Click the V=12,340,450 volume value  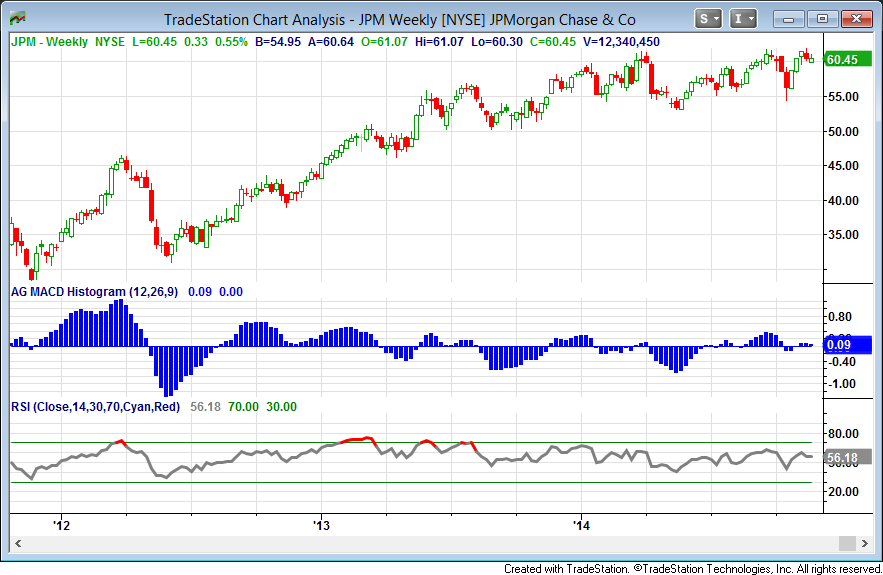click(x=621, y=42)
